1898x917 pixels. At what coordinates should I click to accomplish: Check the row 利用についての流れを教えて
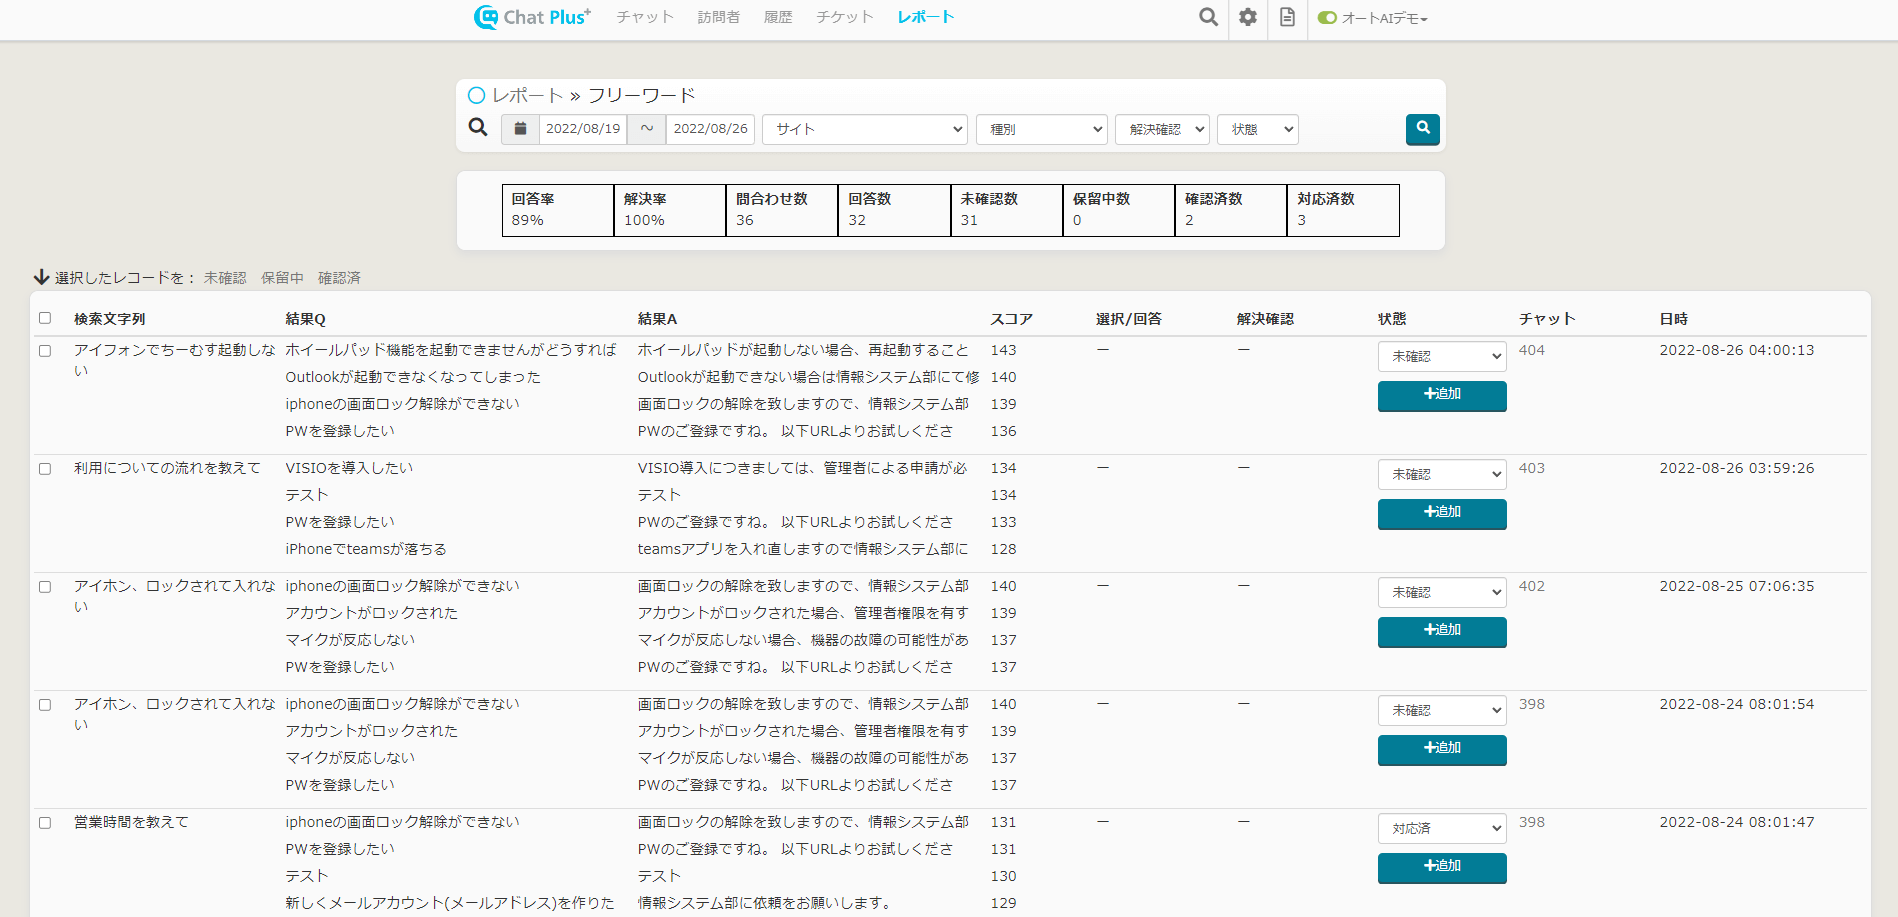pyautogui.click(x=45, y=469)
